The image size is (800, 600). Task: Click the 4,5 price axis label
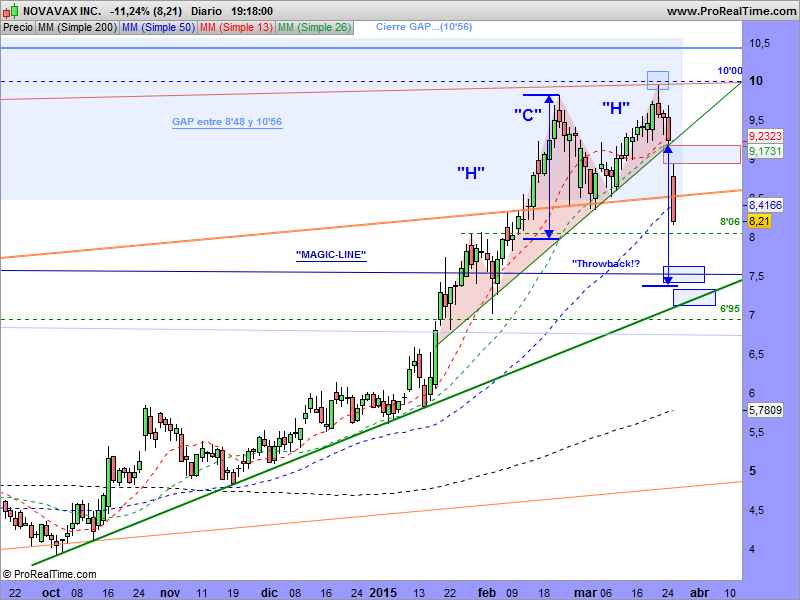pyautogui.click(x=757, y=511)
